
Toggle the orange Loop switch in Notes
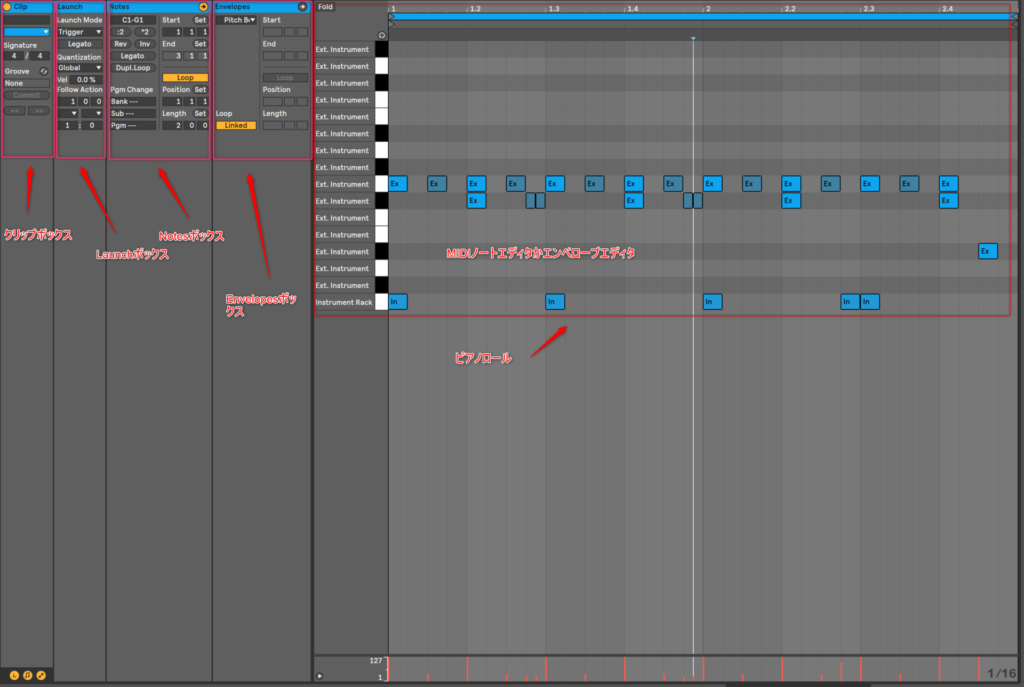185,77
